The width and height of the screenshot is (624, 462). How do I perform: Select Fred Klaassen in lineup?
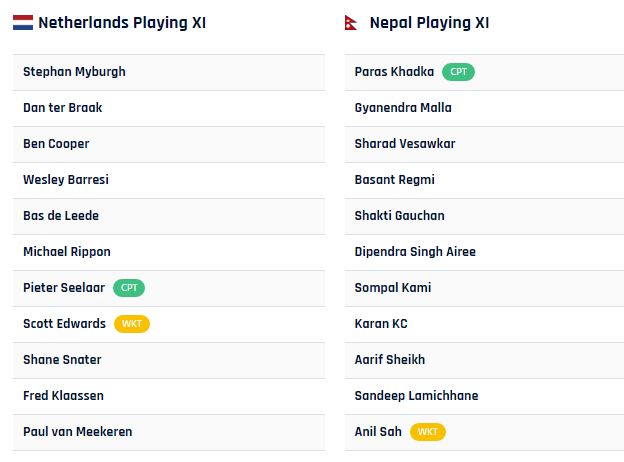tap(169, 396)
